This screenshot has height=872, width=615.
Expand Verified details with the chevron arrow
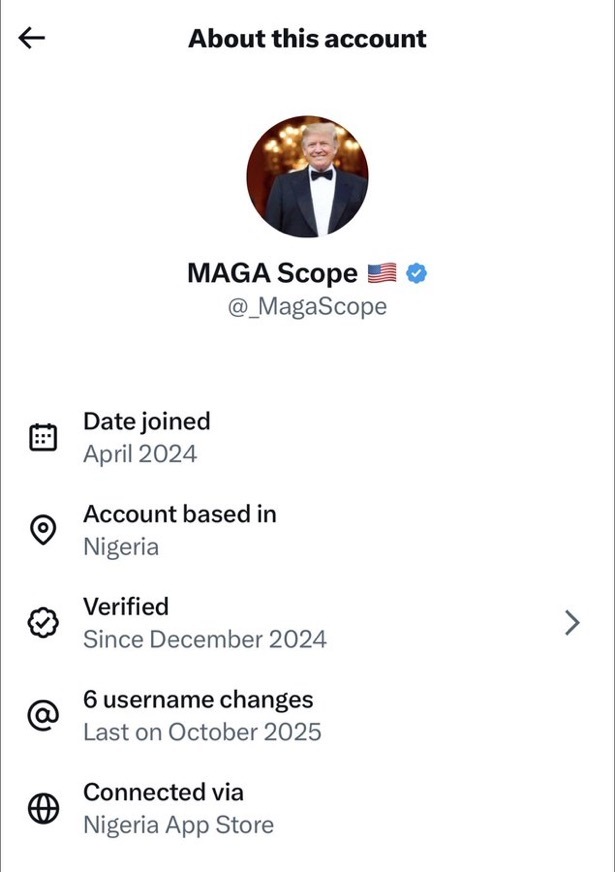click(572, 623)
